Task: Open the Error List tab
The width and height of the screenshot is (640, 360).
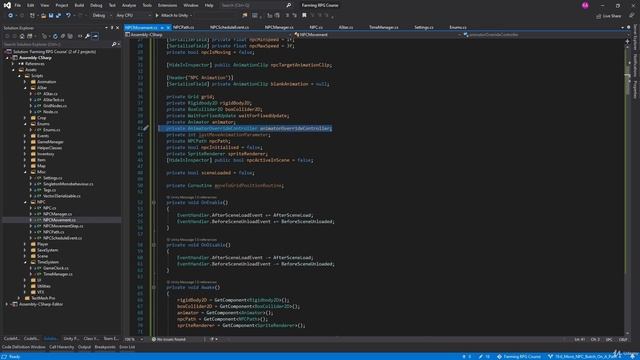Action: [x=127, y=347]
